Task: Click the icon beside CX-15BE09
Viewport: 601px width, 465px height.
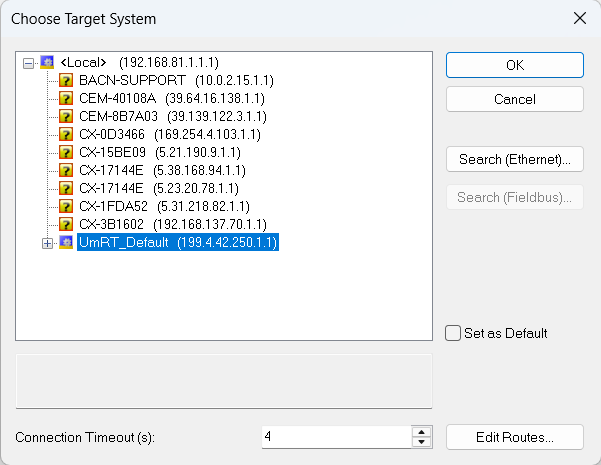Action: tap(66, 152)
